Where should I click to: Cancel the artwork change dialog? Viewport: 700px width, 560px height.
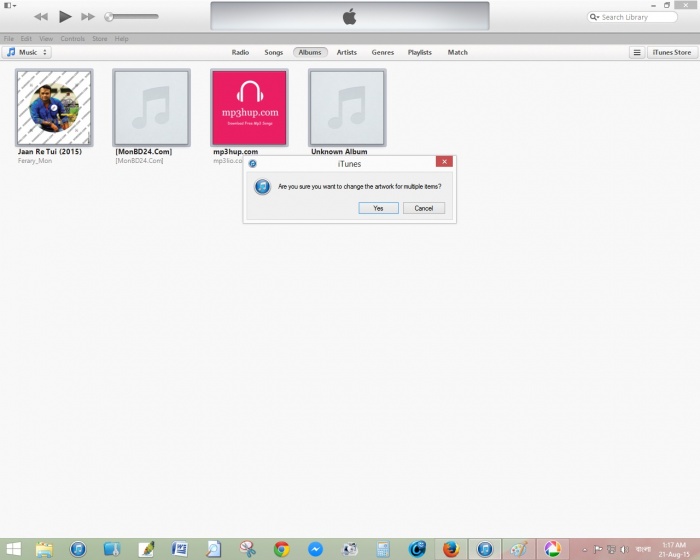point(424,208)
